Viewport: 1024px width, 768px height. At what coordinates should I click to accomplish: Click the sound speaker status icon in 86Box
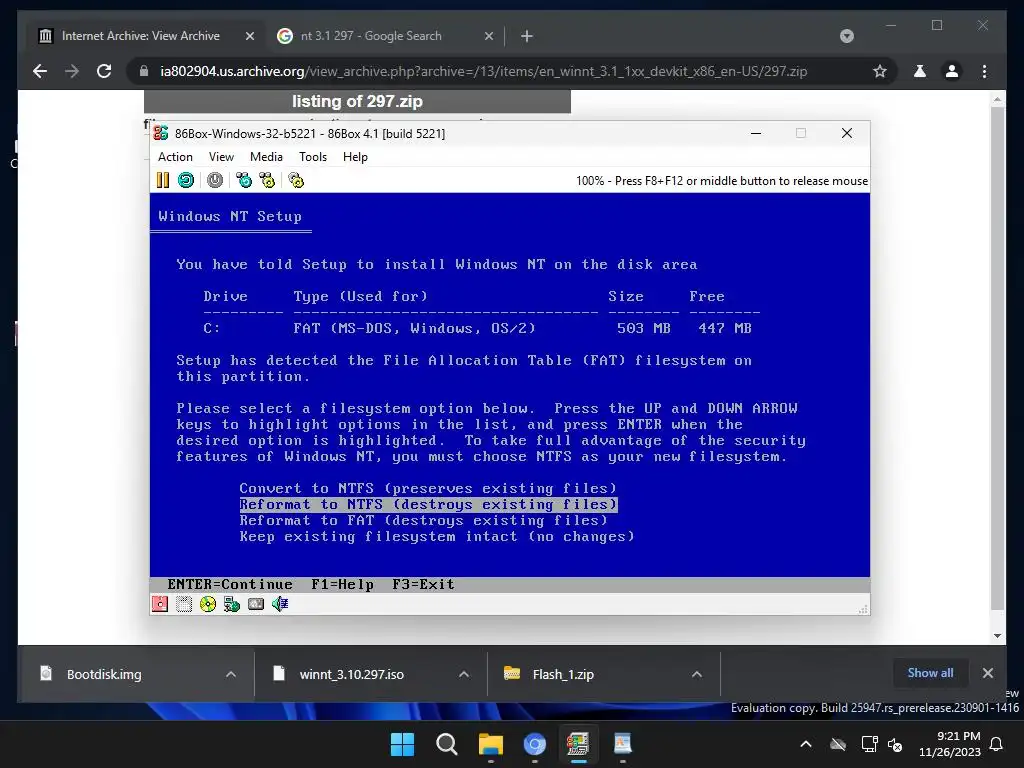tap(280, 604)
